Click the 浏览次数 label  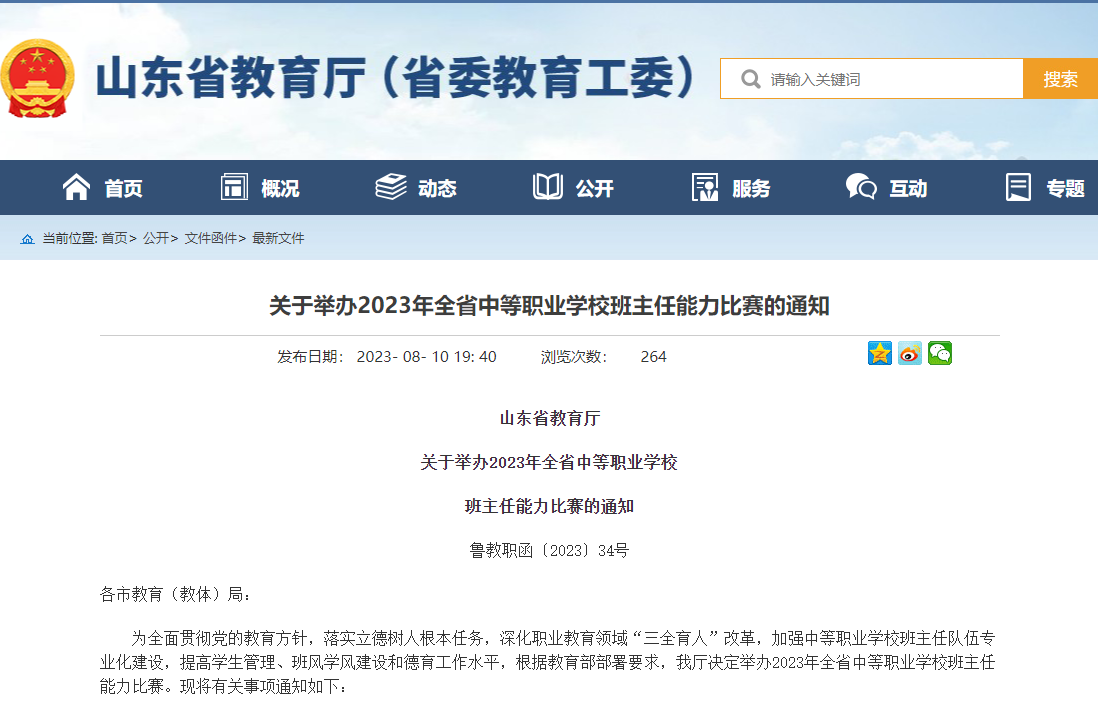coord(574,357)
